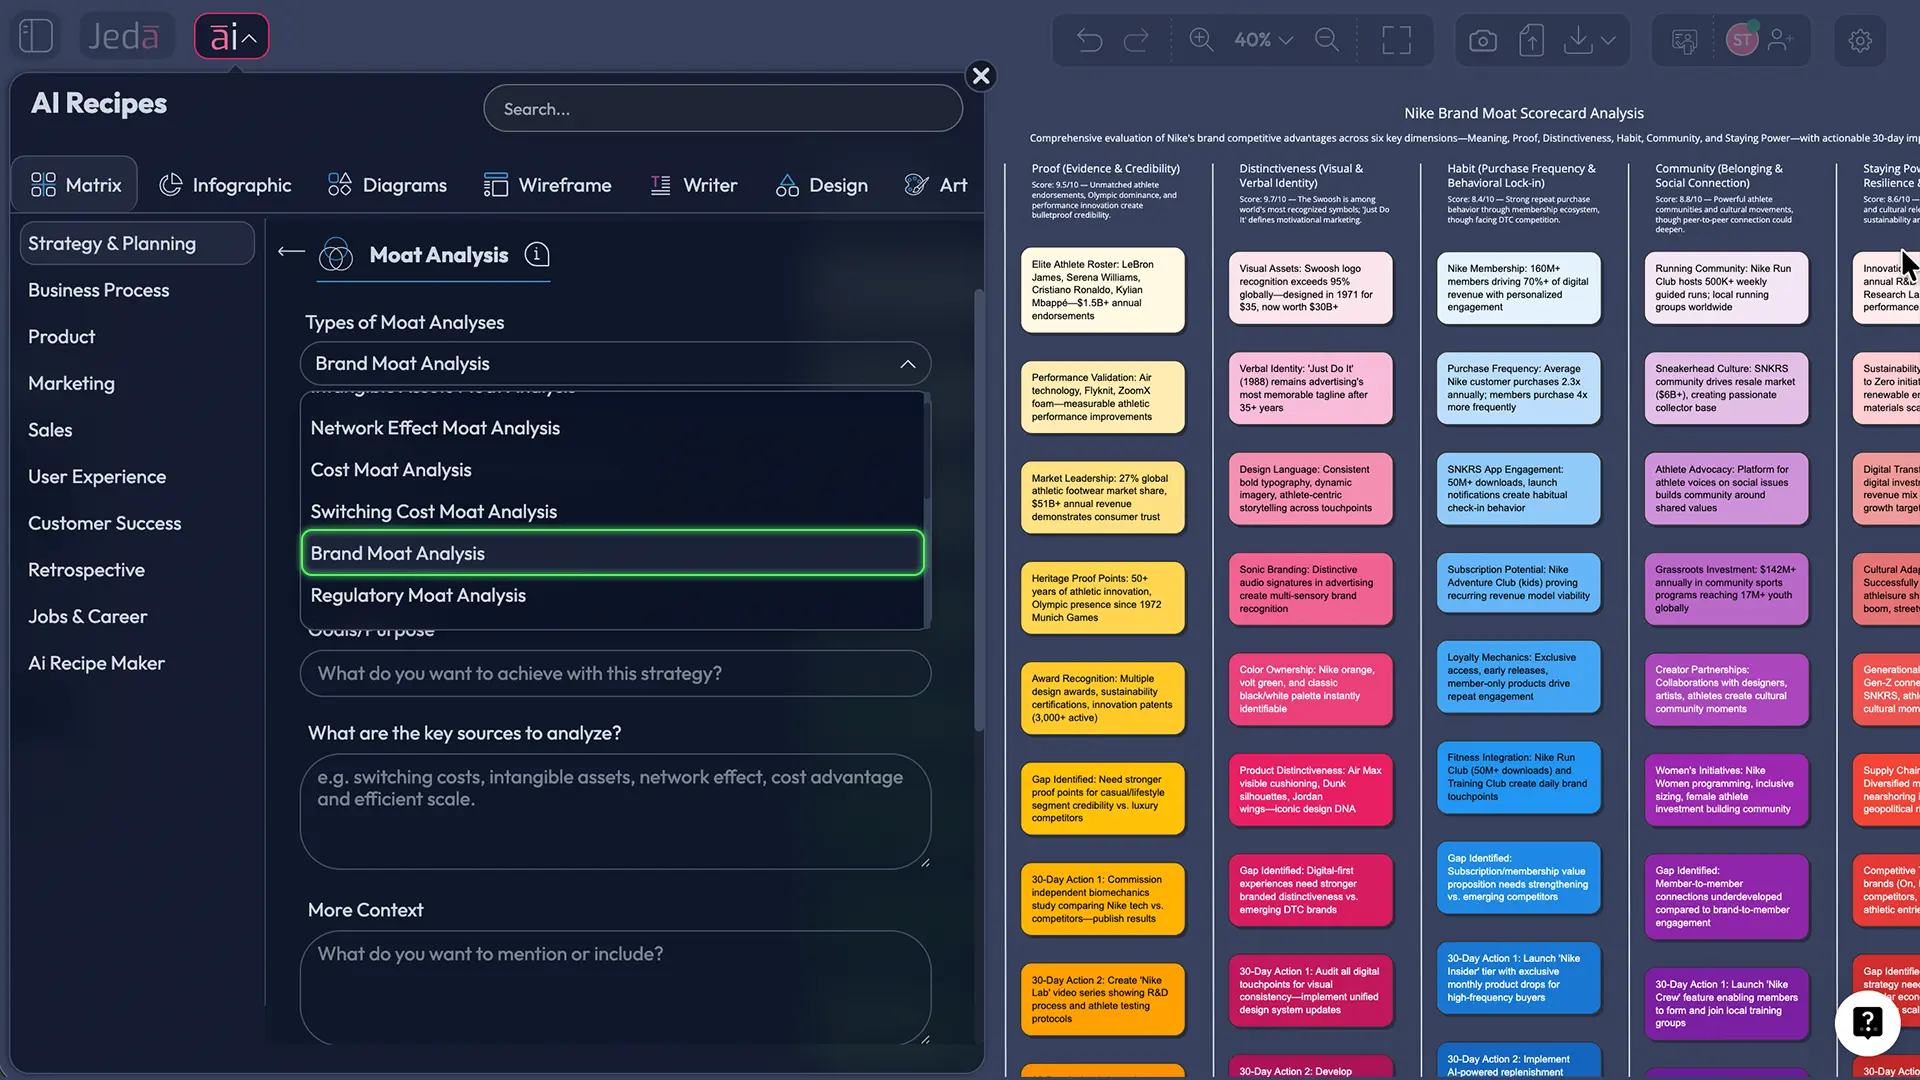Expand the download options chevron
This screenshot has width=1920, height=1080.
point(1608,40)
